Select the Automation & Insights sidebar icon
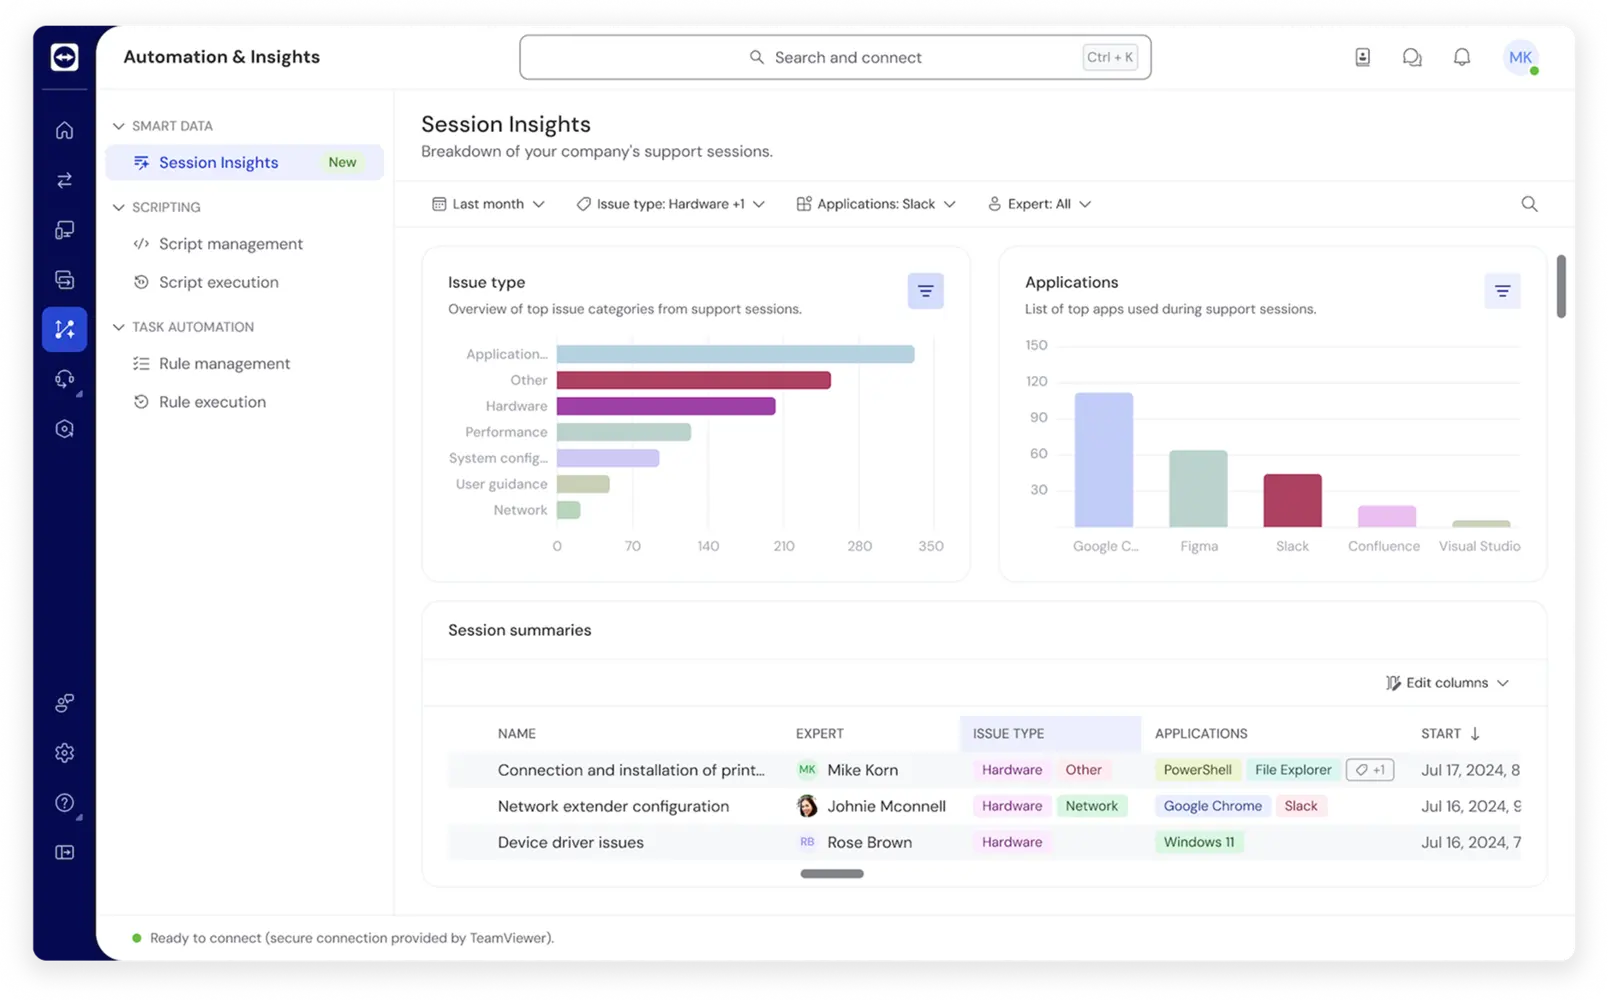Screen dimensions: 1608x1000 65,329
